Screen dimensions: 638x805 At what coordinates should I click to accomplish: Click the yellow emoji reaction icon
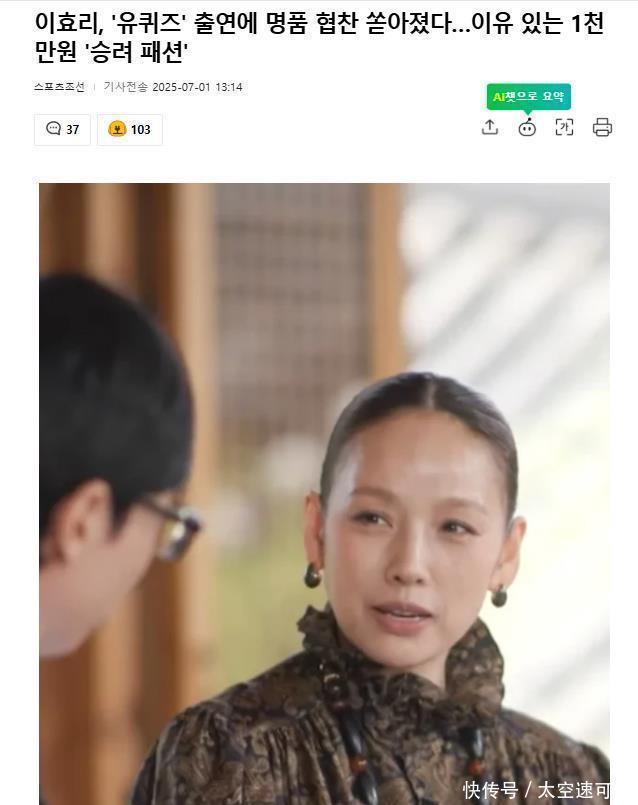117,129
